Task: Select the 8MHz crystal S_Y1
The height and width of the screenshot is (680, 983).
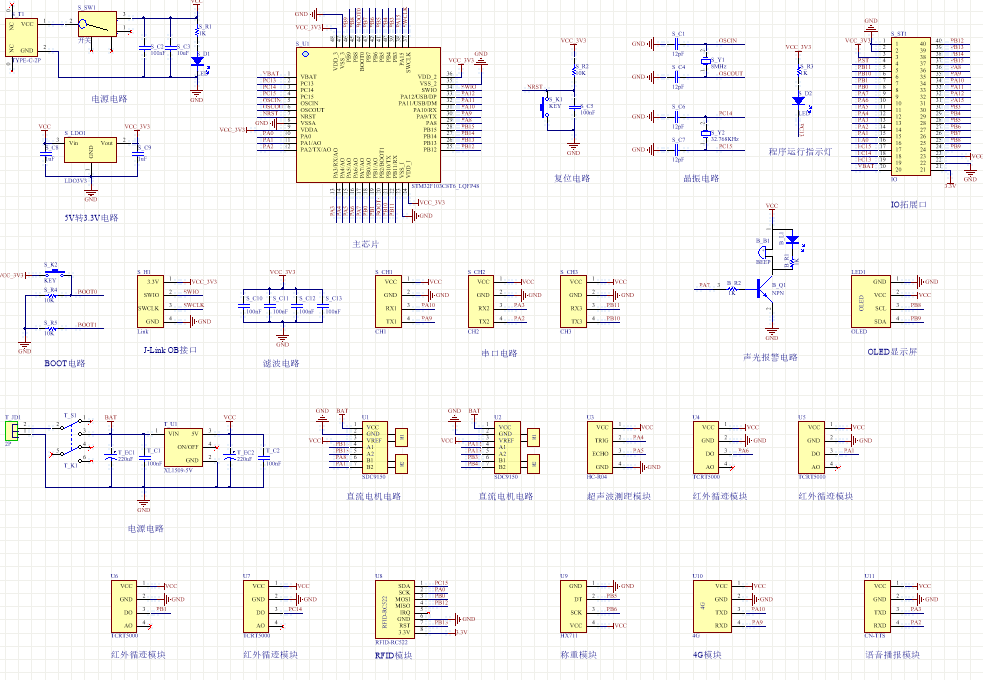Action: pyautogui.click(x=705, y=61)
